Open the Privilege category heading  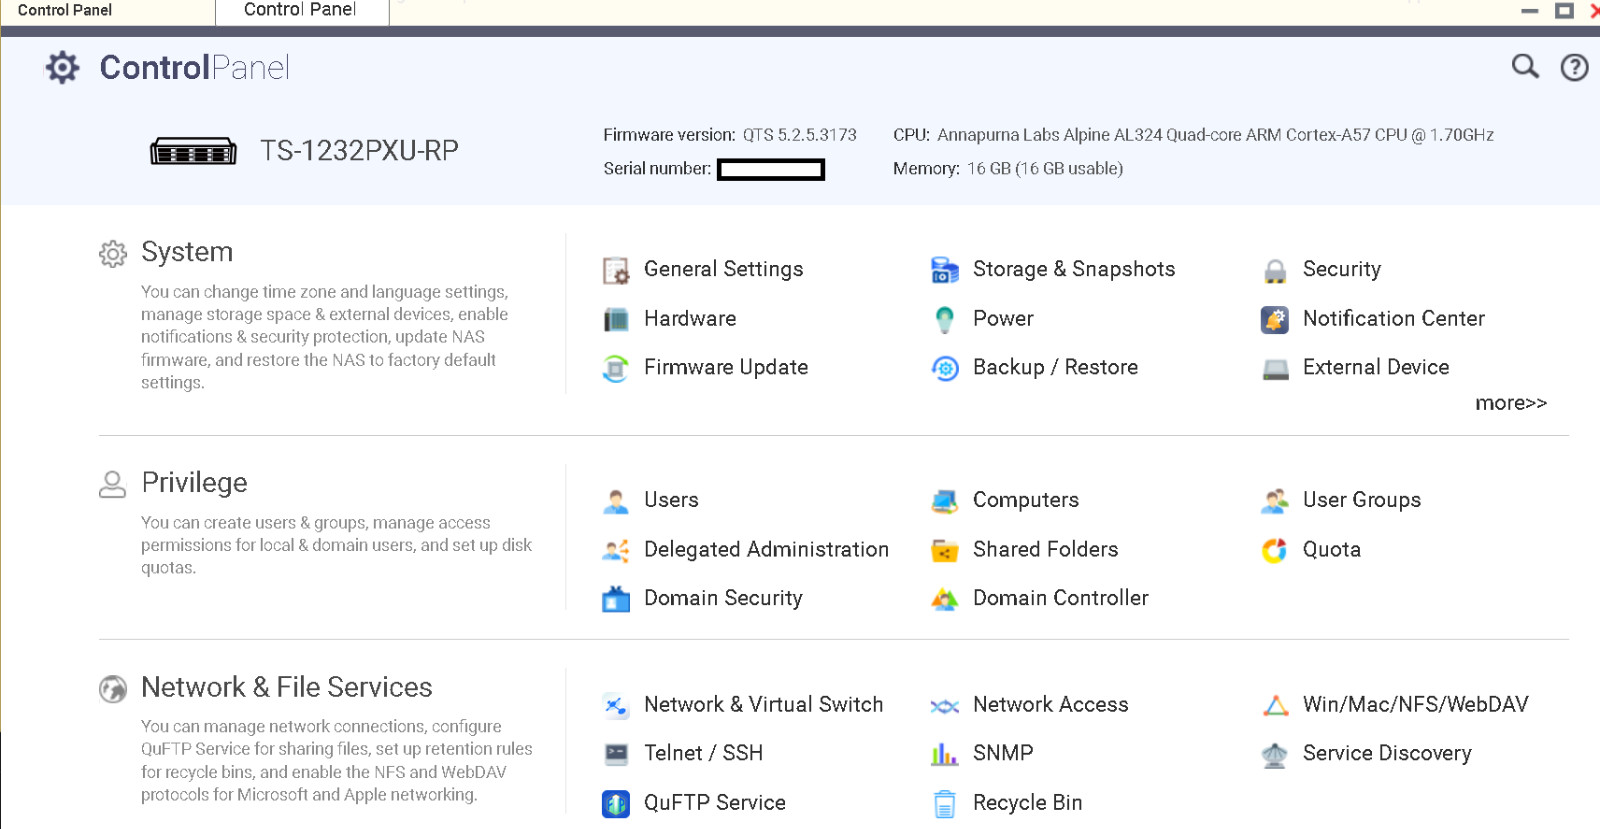[x=194, y=483]
